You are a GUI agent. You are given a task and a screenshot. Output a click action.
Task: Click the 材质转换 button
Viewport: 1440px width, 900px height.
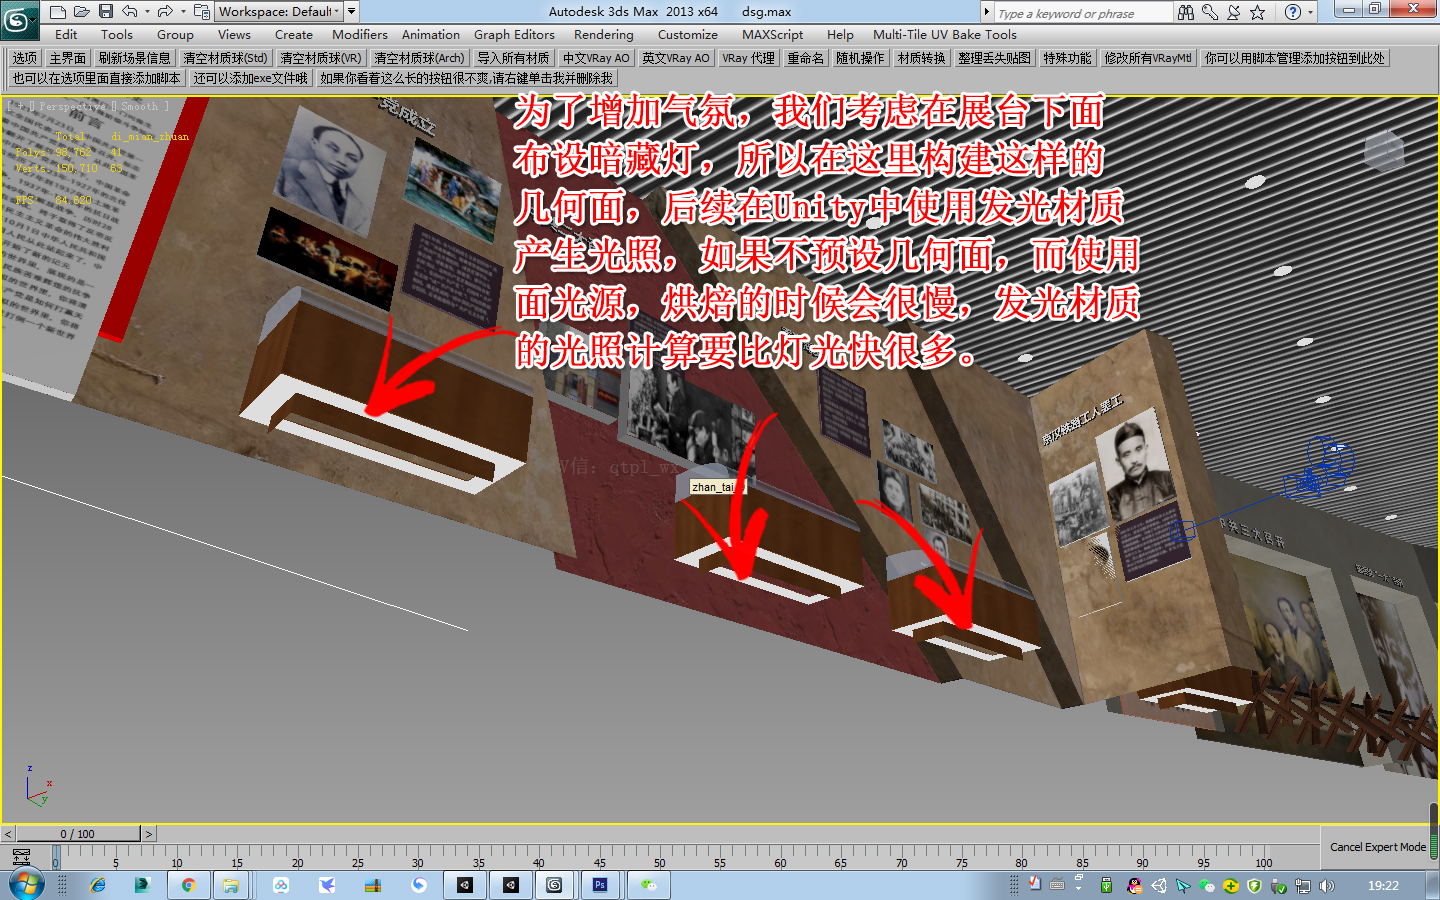(x=922, y=58)
